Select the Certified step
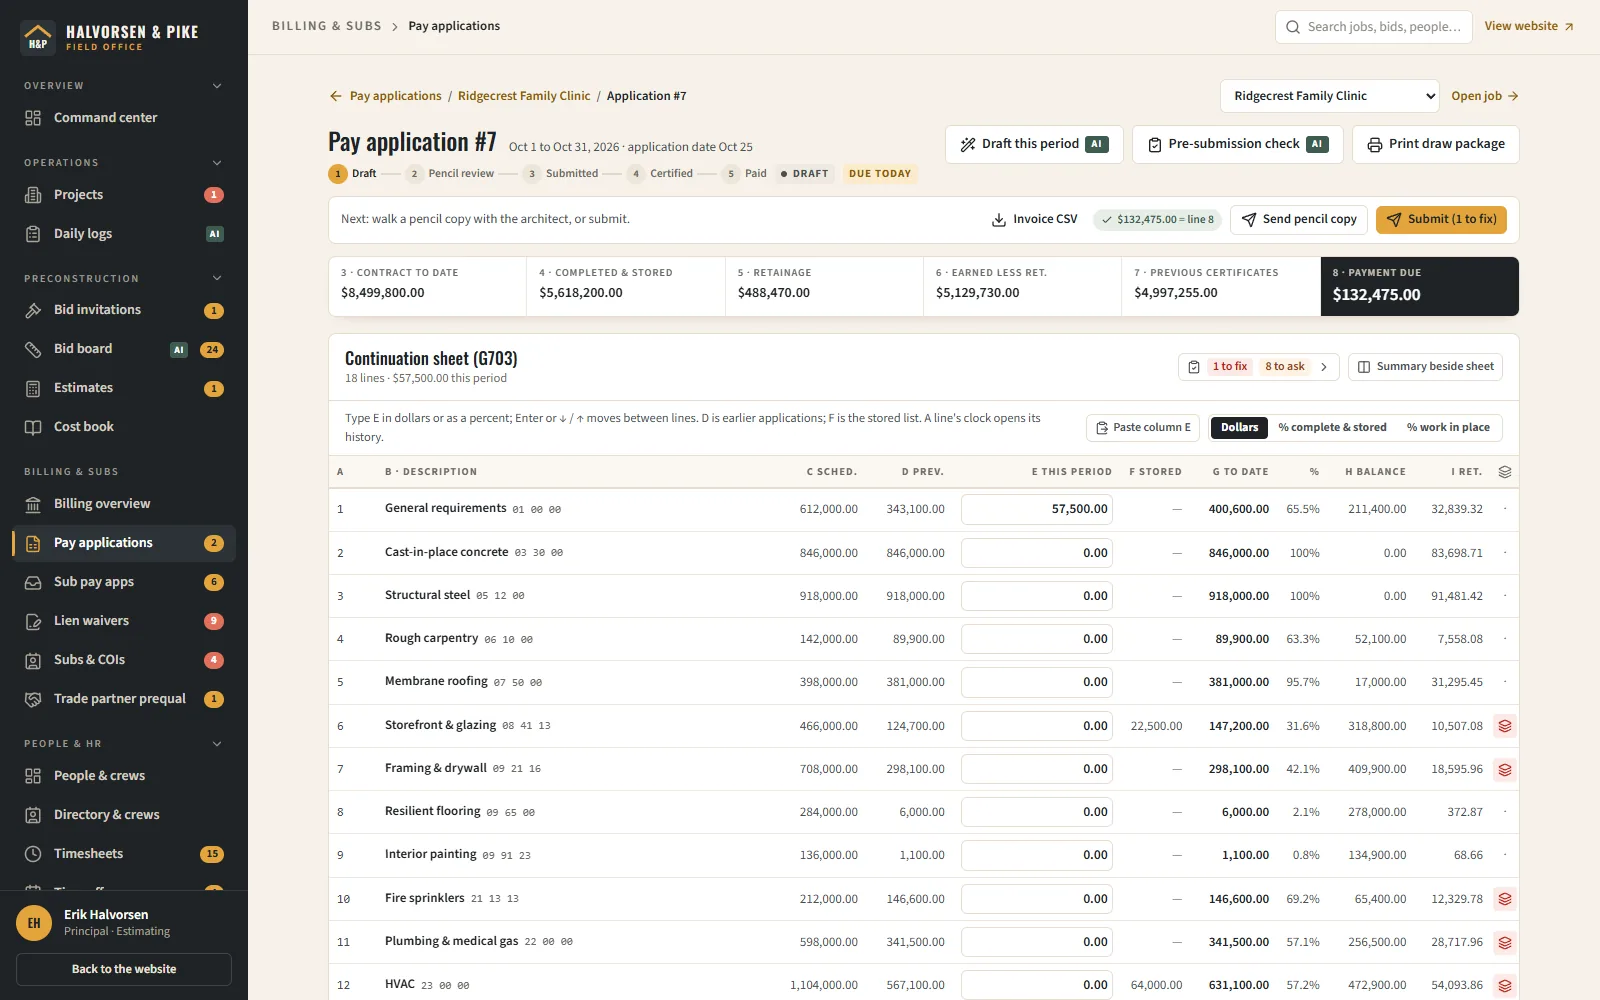The height and width of the screenshot is (1000, 1600). click(x=660, y=174)
